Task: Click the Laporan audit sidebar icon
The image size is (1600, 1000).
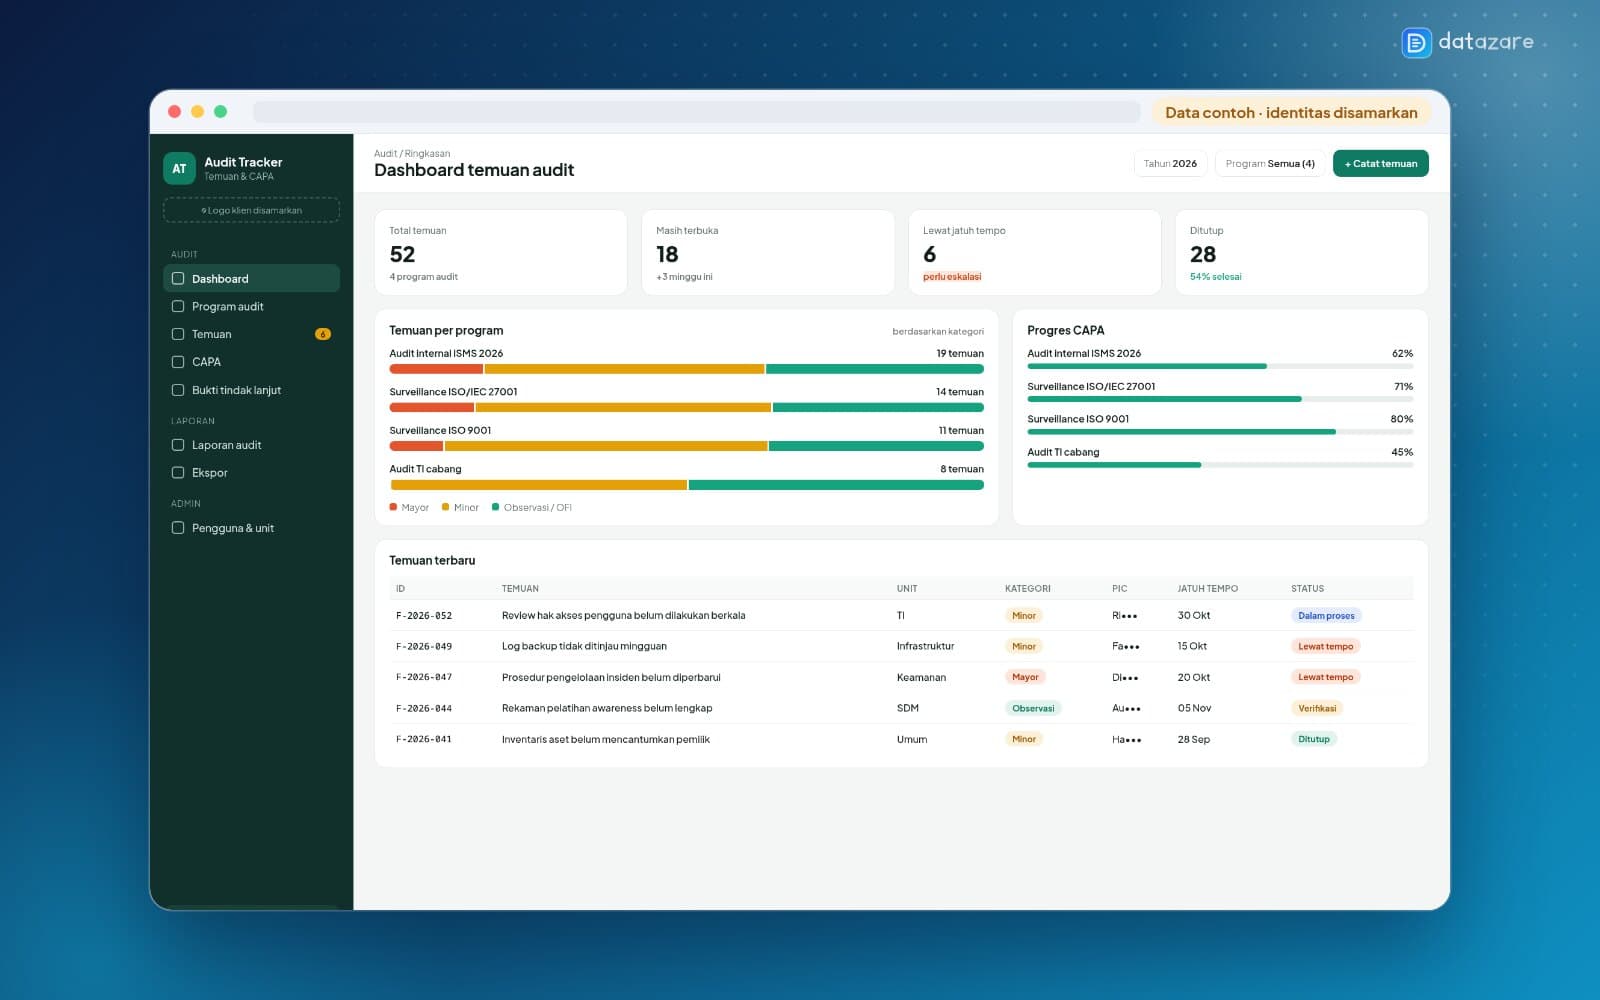Action: [x=178, y=445]
